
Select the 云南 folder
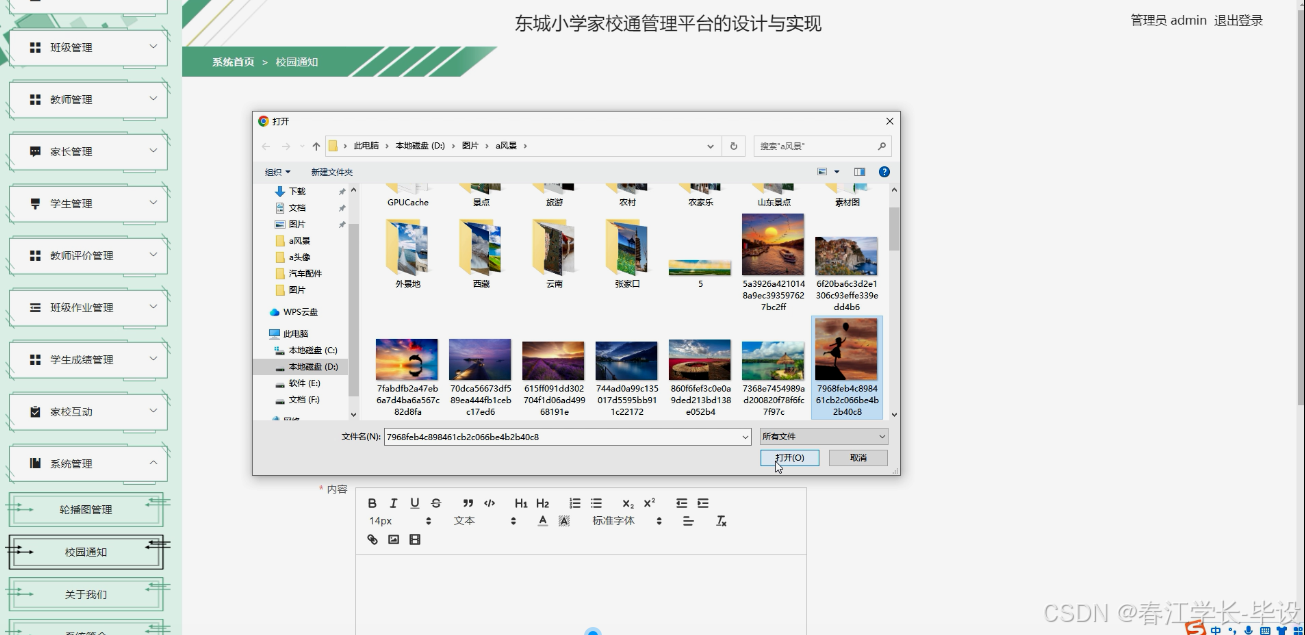pyautogui.click(x=555, y=255)
